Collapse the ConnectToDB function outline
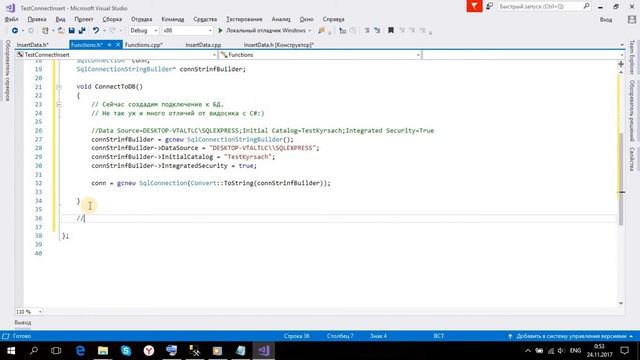The height and width of the screenshot is (360, 640). click(59, 87)
